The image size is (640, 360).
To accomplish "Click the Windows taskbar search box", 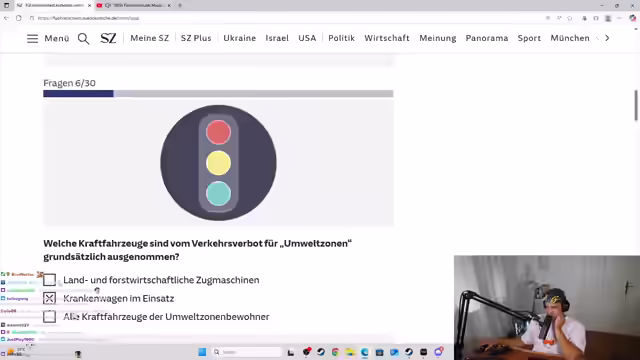I will [248, 352].
